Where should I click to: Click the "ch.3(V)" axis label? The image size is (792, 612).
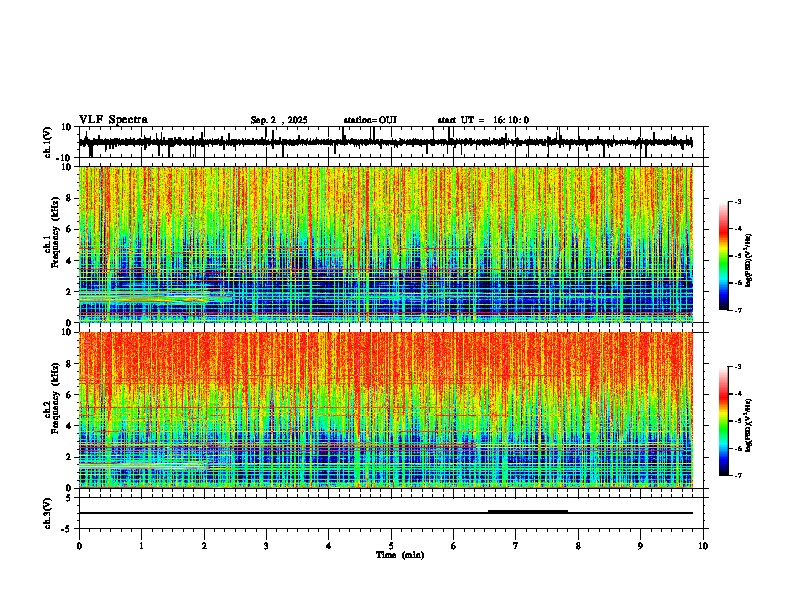pos(48,513)
